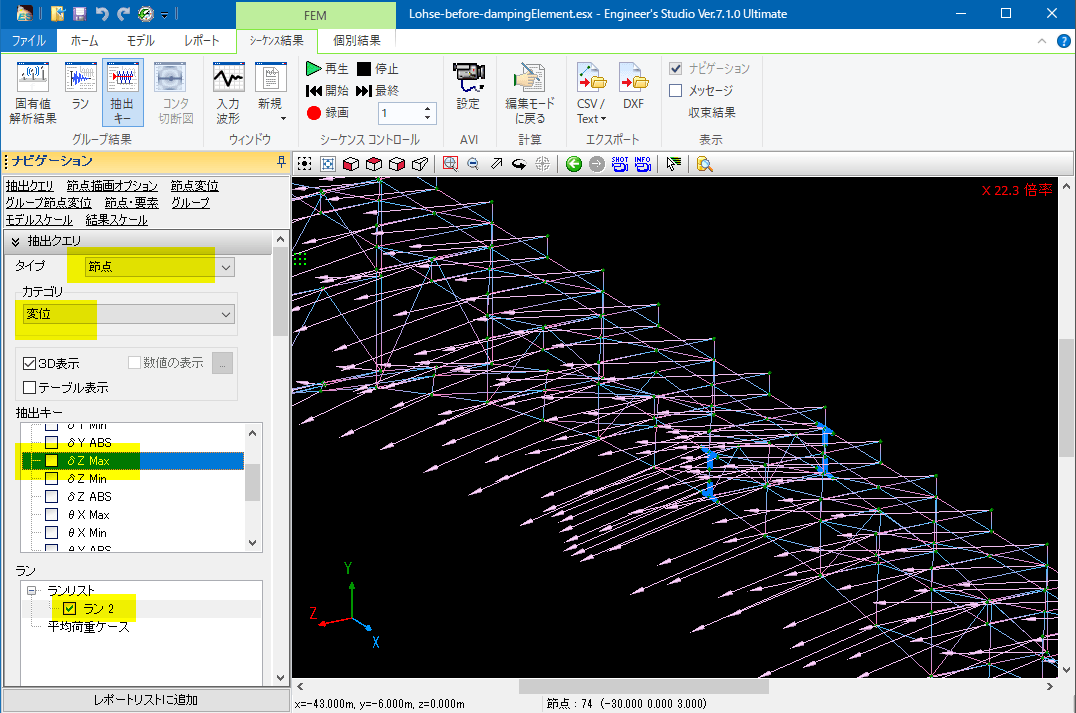Click the zoom-out magnifier in view toolbar
The width and height of the screenshot is (1076, 713).
(x=472, y=164)
